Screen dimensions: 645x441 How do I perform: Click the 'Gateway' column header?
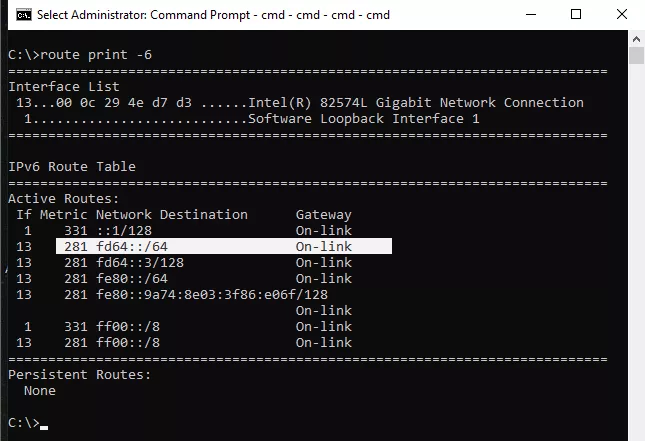[324, 214]
